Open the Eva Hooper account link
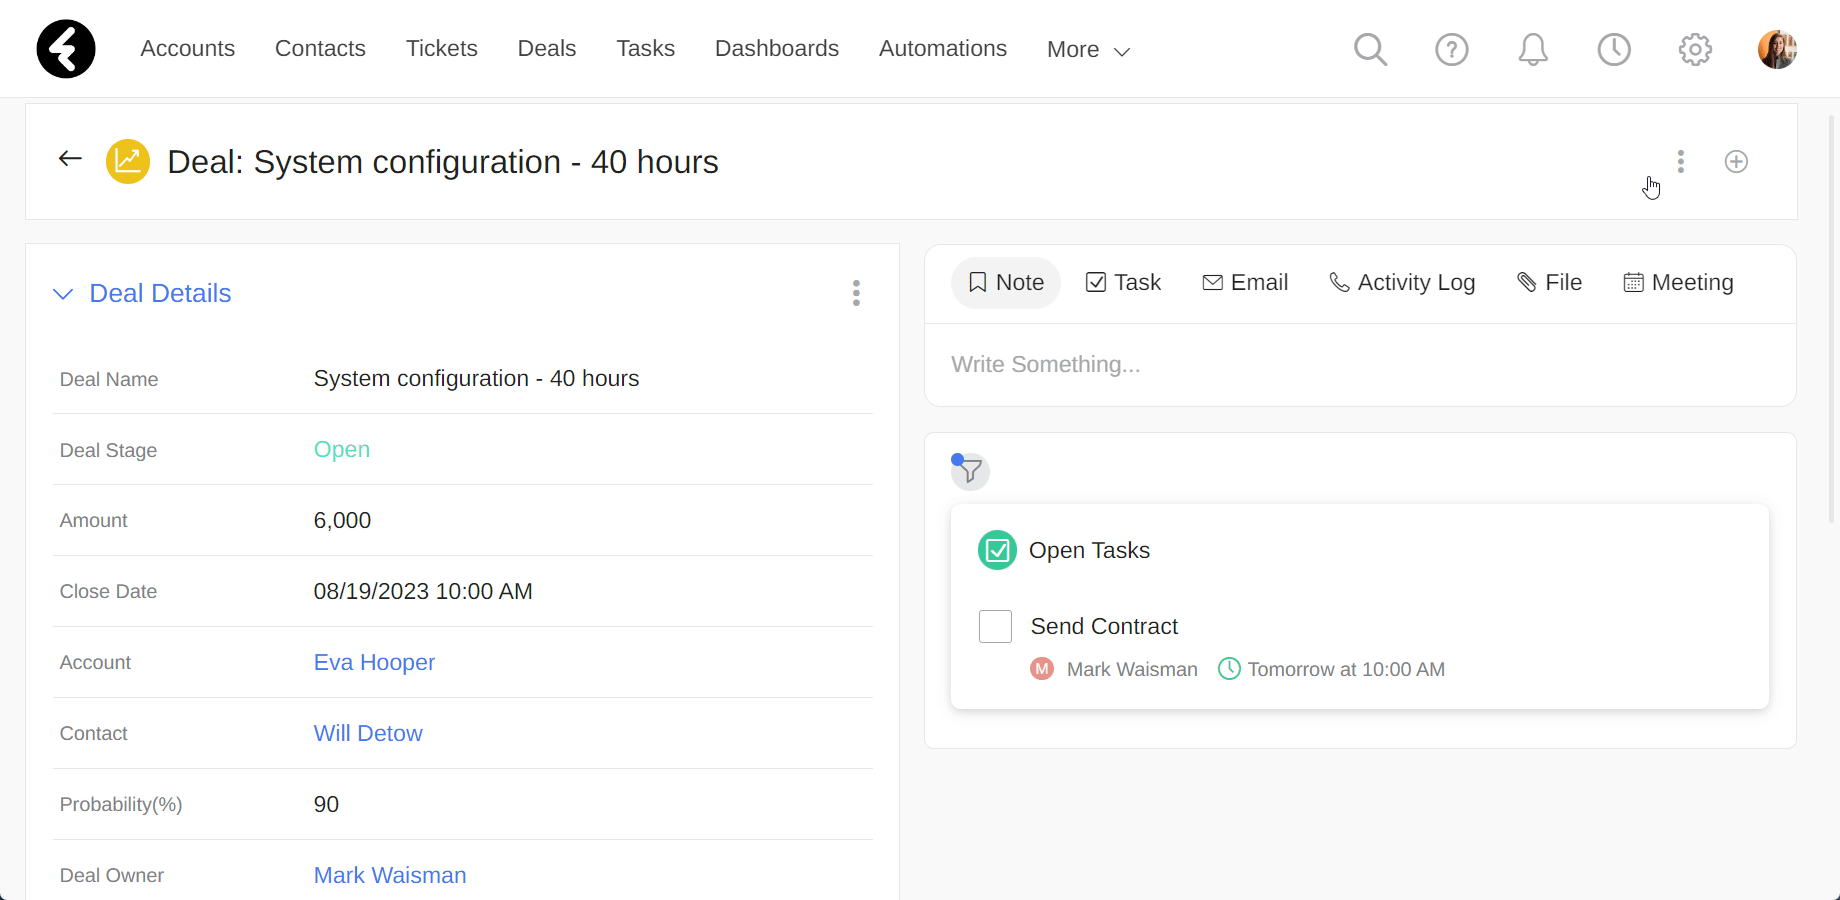1840x900 pixels. (374, 662)
